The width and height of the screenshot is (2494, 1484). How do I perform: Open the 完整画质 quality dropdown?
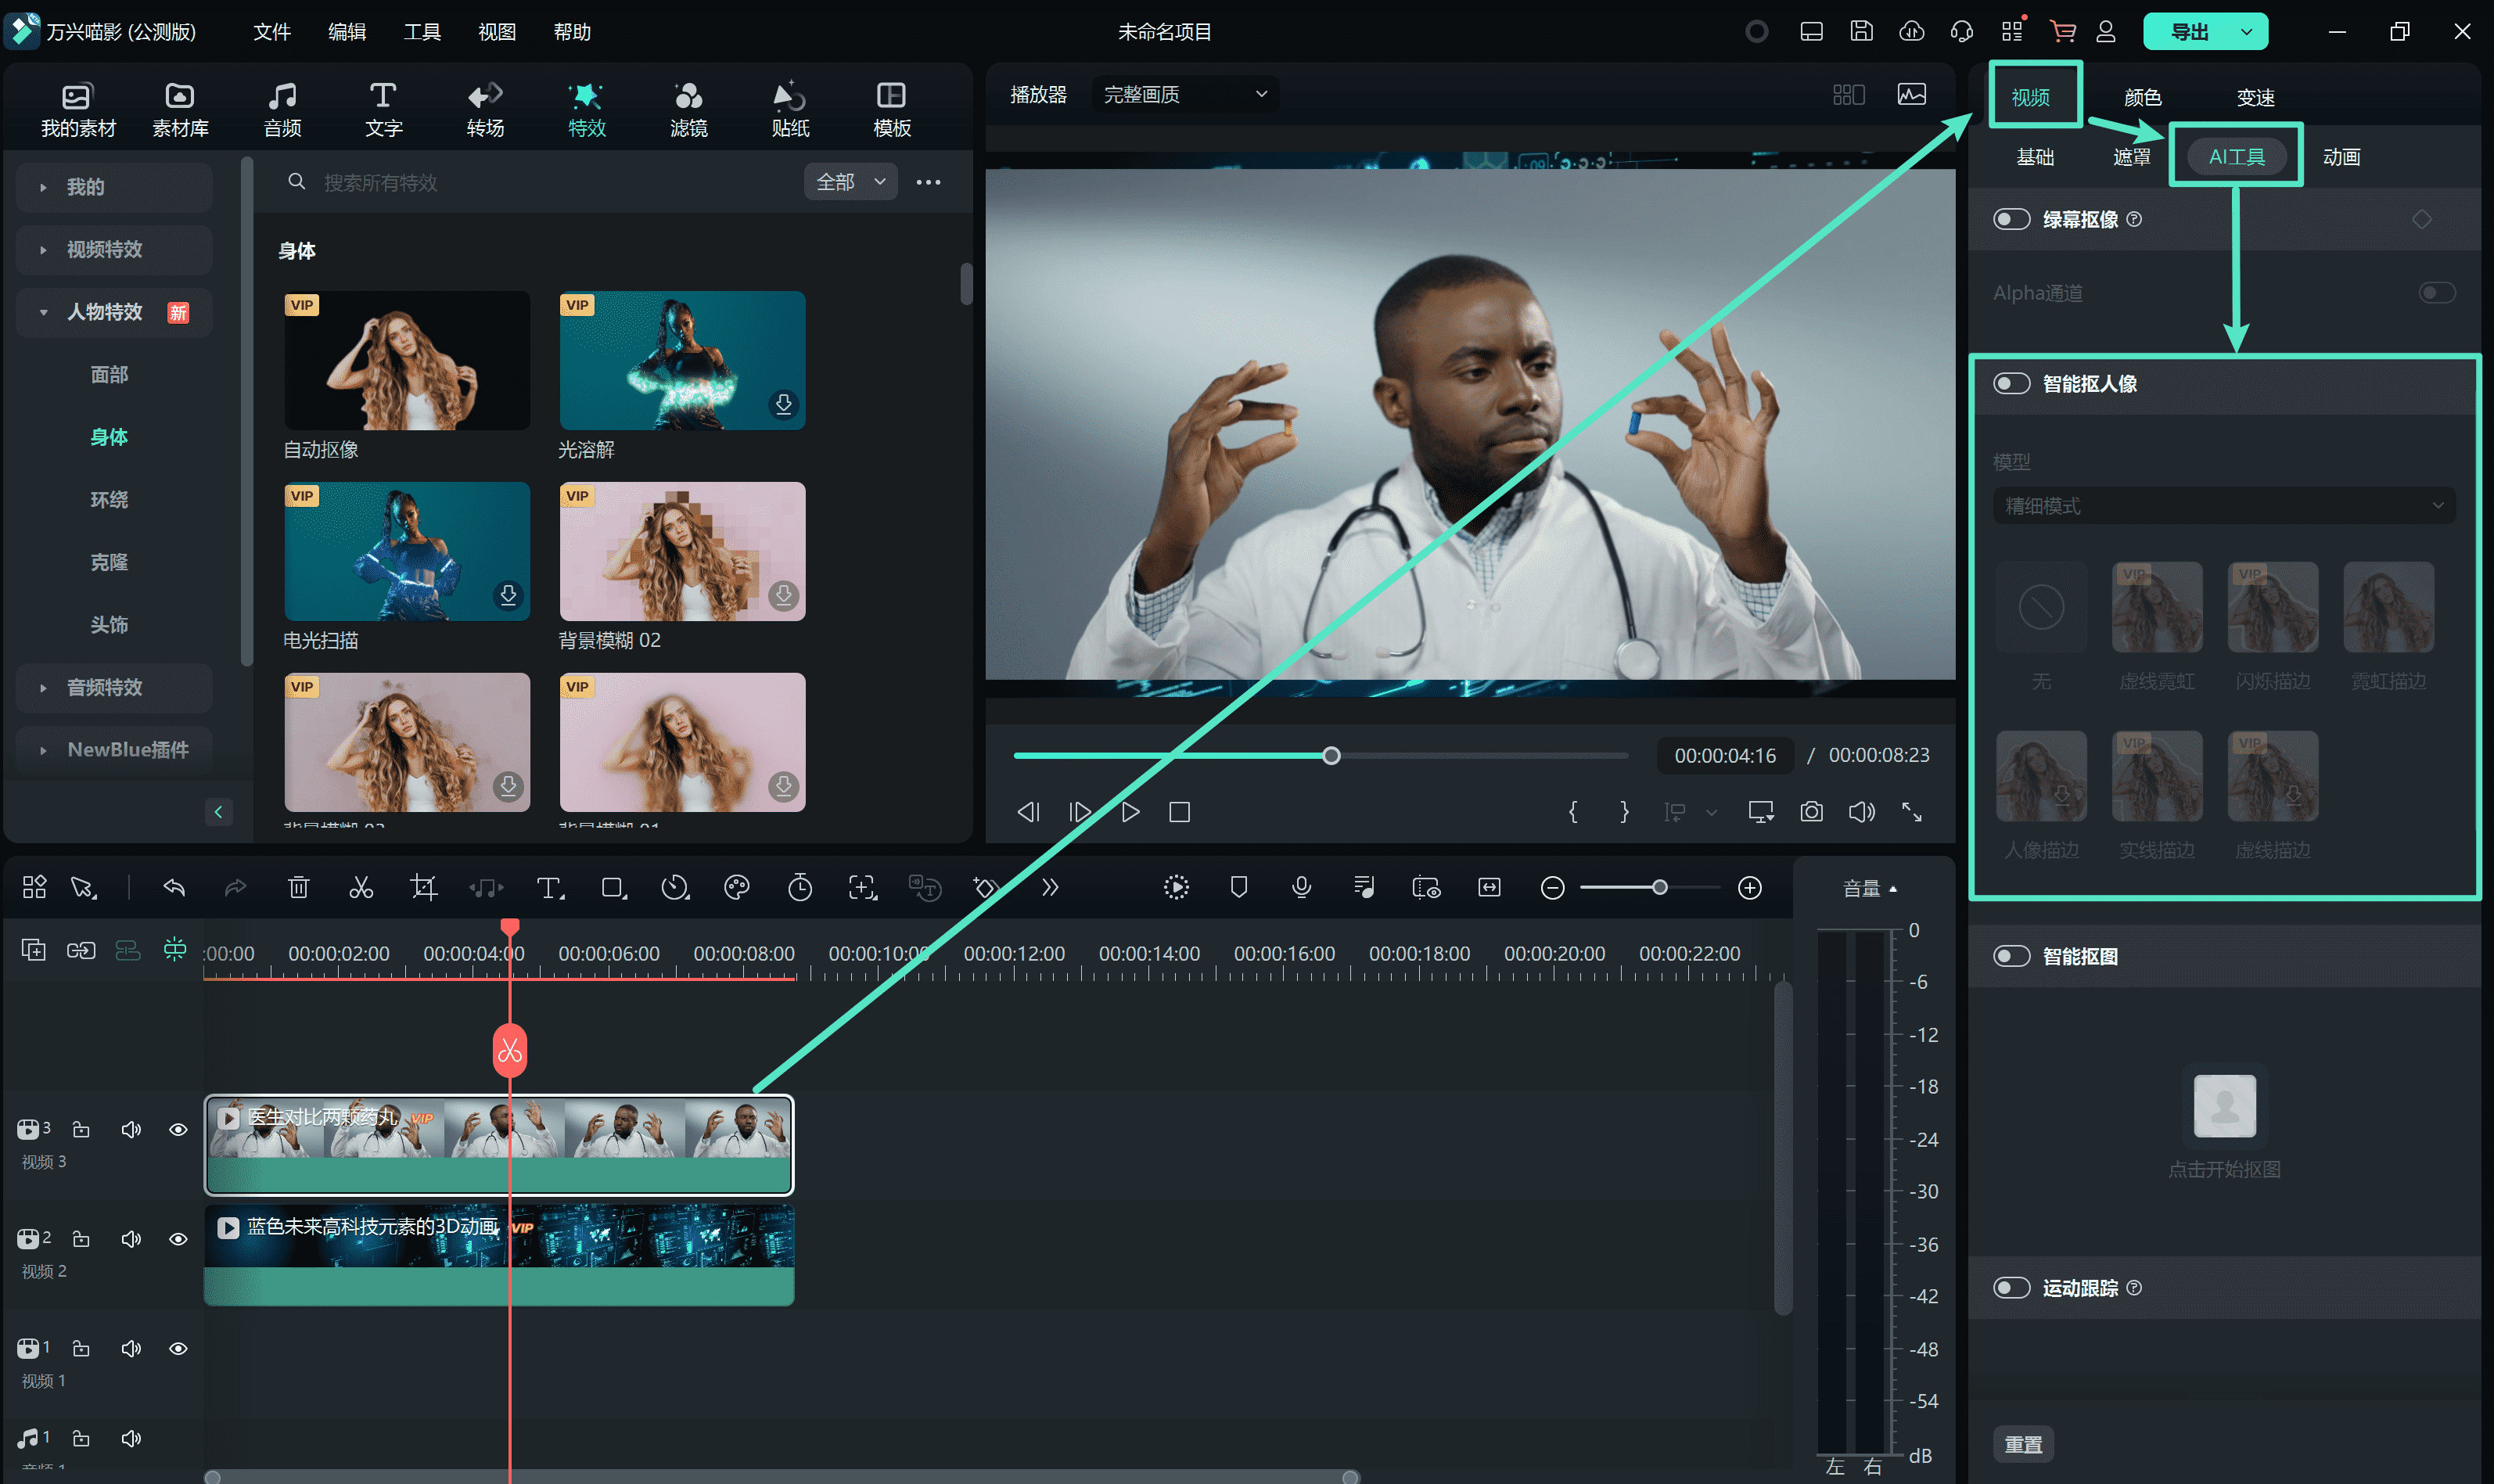[x=1184, y=94]
